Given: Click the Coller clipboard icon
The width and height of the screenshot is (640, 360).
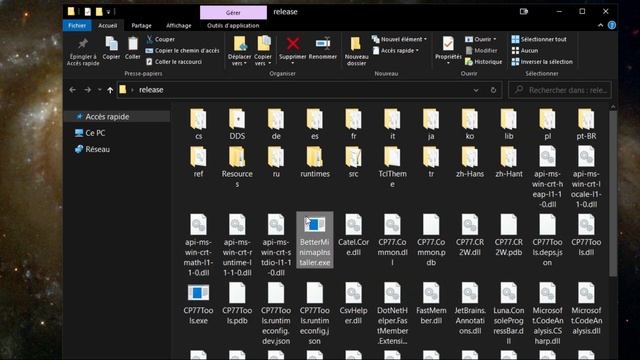Looking at the screenshot, I should pyautogui.click(x=133, y=48).
